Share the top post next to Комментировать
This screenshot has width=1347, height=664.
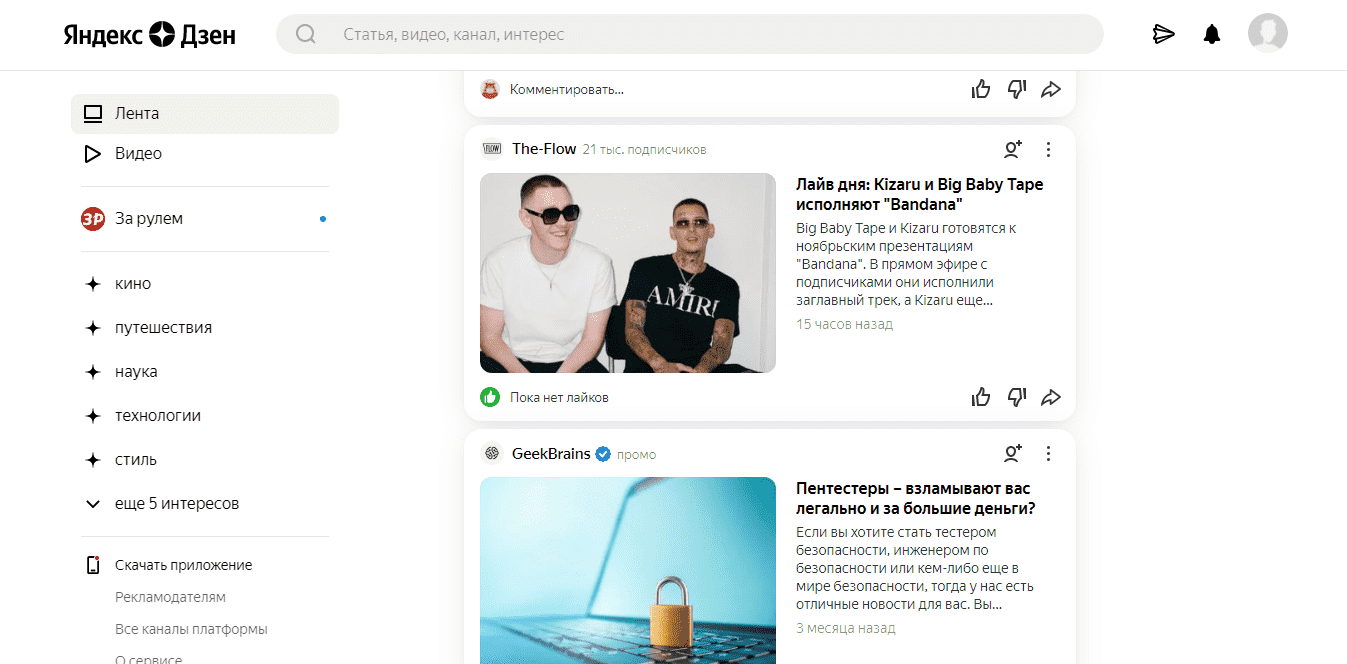click(x=1051, y=90)
